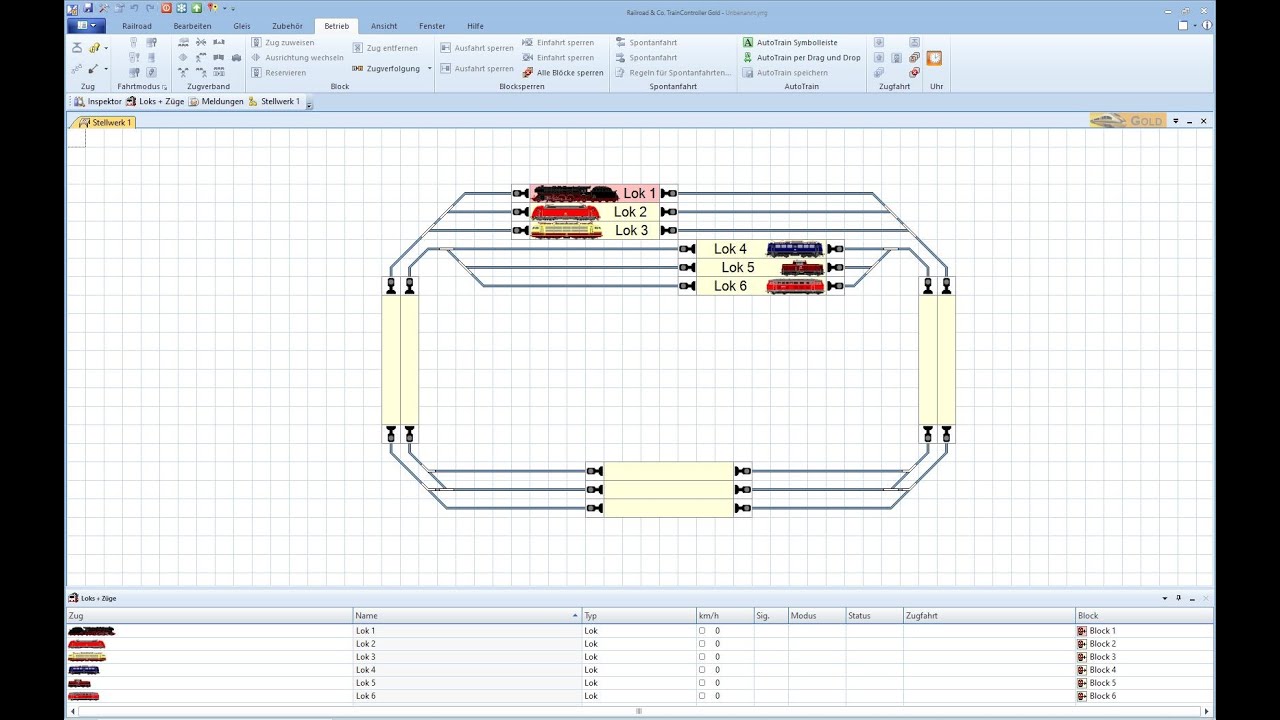Click the Lok 4 block with blue locomotive
Viewport: 1280px width, 720px height.
[x=761, y=249]
